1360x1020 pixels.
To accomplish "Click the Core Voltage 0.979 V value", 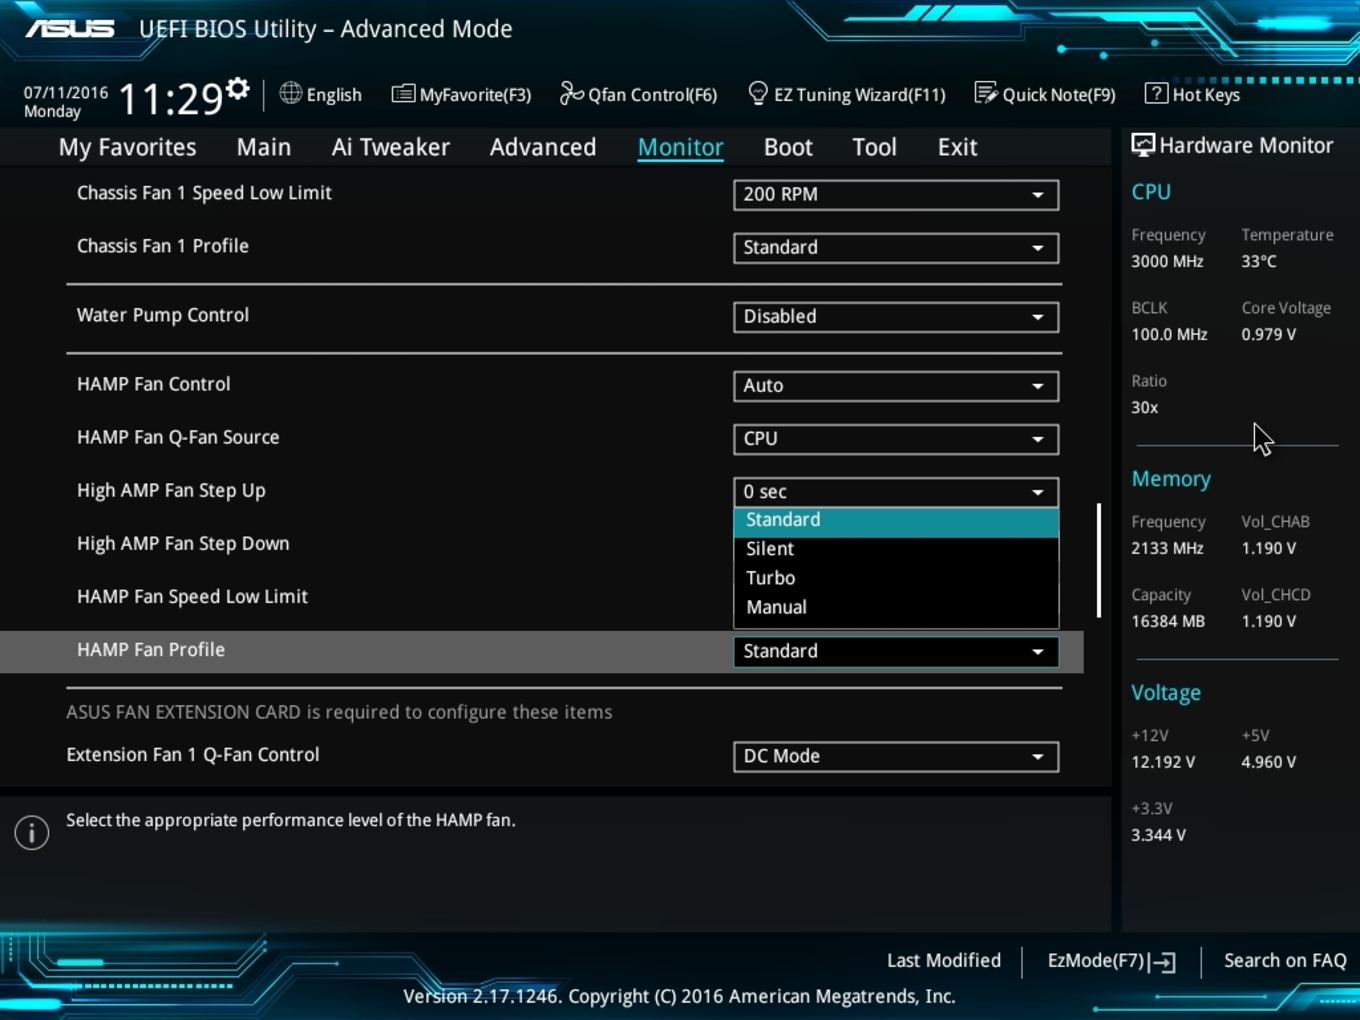I will pos(1268,334).
